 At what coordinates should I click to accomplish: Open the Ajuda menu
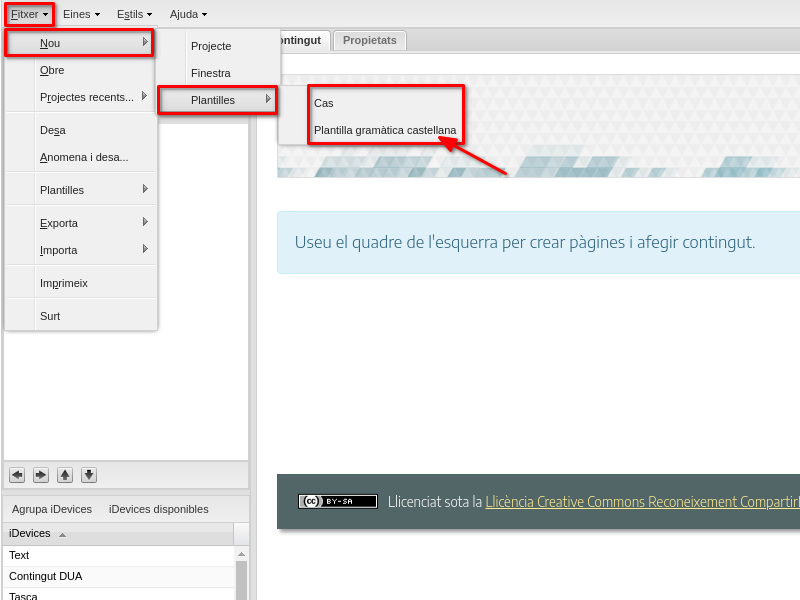[x=188, y=14]
